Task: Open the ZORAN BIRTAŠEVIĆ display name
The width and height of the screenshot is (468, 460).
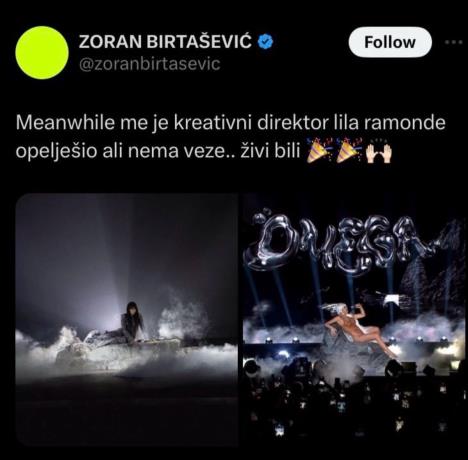Action: tap(165, 42)
